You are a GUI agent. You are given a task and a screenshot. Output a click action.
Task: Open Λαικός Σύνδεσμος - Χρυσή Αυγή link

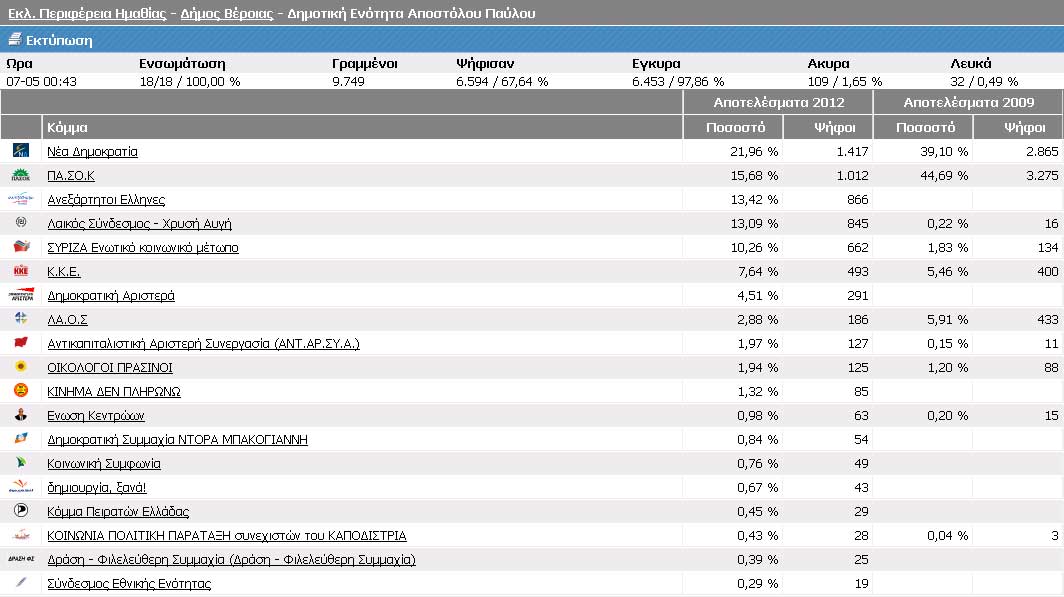[x=139, y=223]
